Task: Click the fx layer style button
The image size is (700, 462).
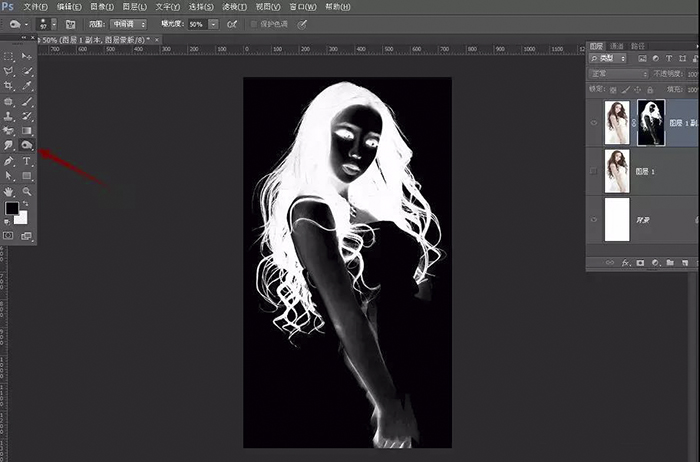Action: click(625, 262)
